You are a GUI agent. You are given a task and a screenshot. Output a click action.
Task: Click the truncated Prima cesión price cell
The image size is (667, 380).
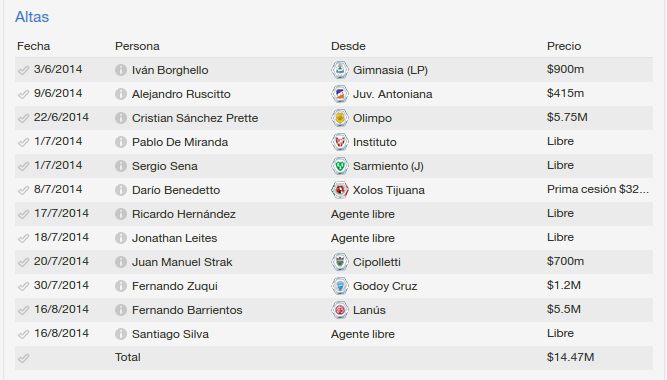[x=598, y=189]
